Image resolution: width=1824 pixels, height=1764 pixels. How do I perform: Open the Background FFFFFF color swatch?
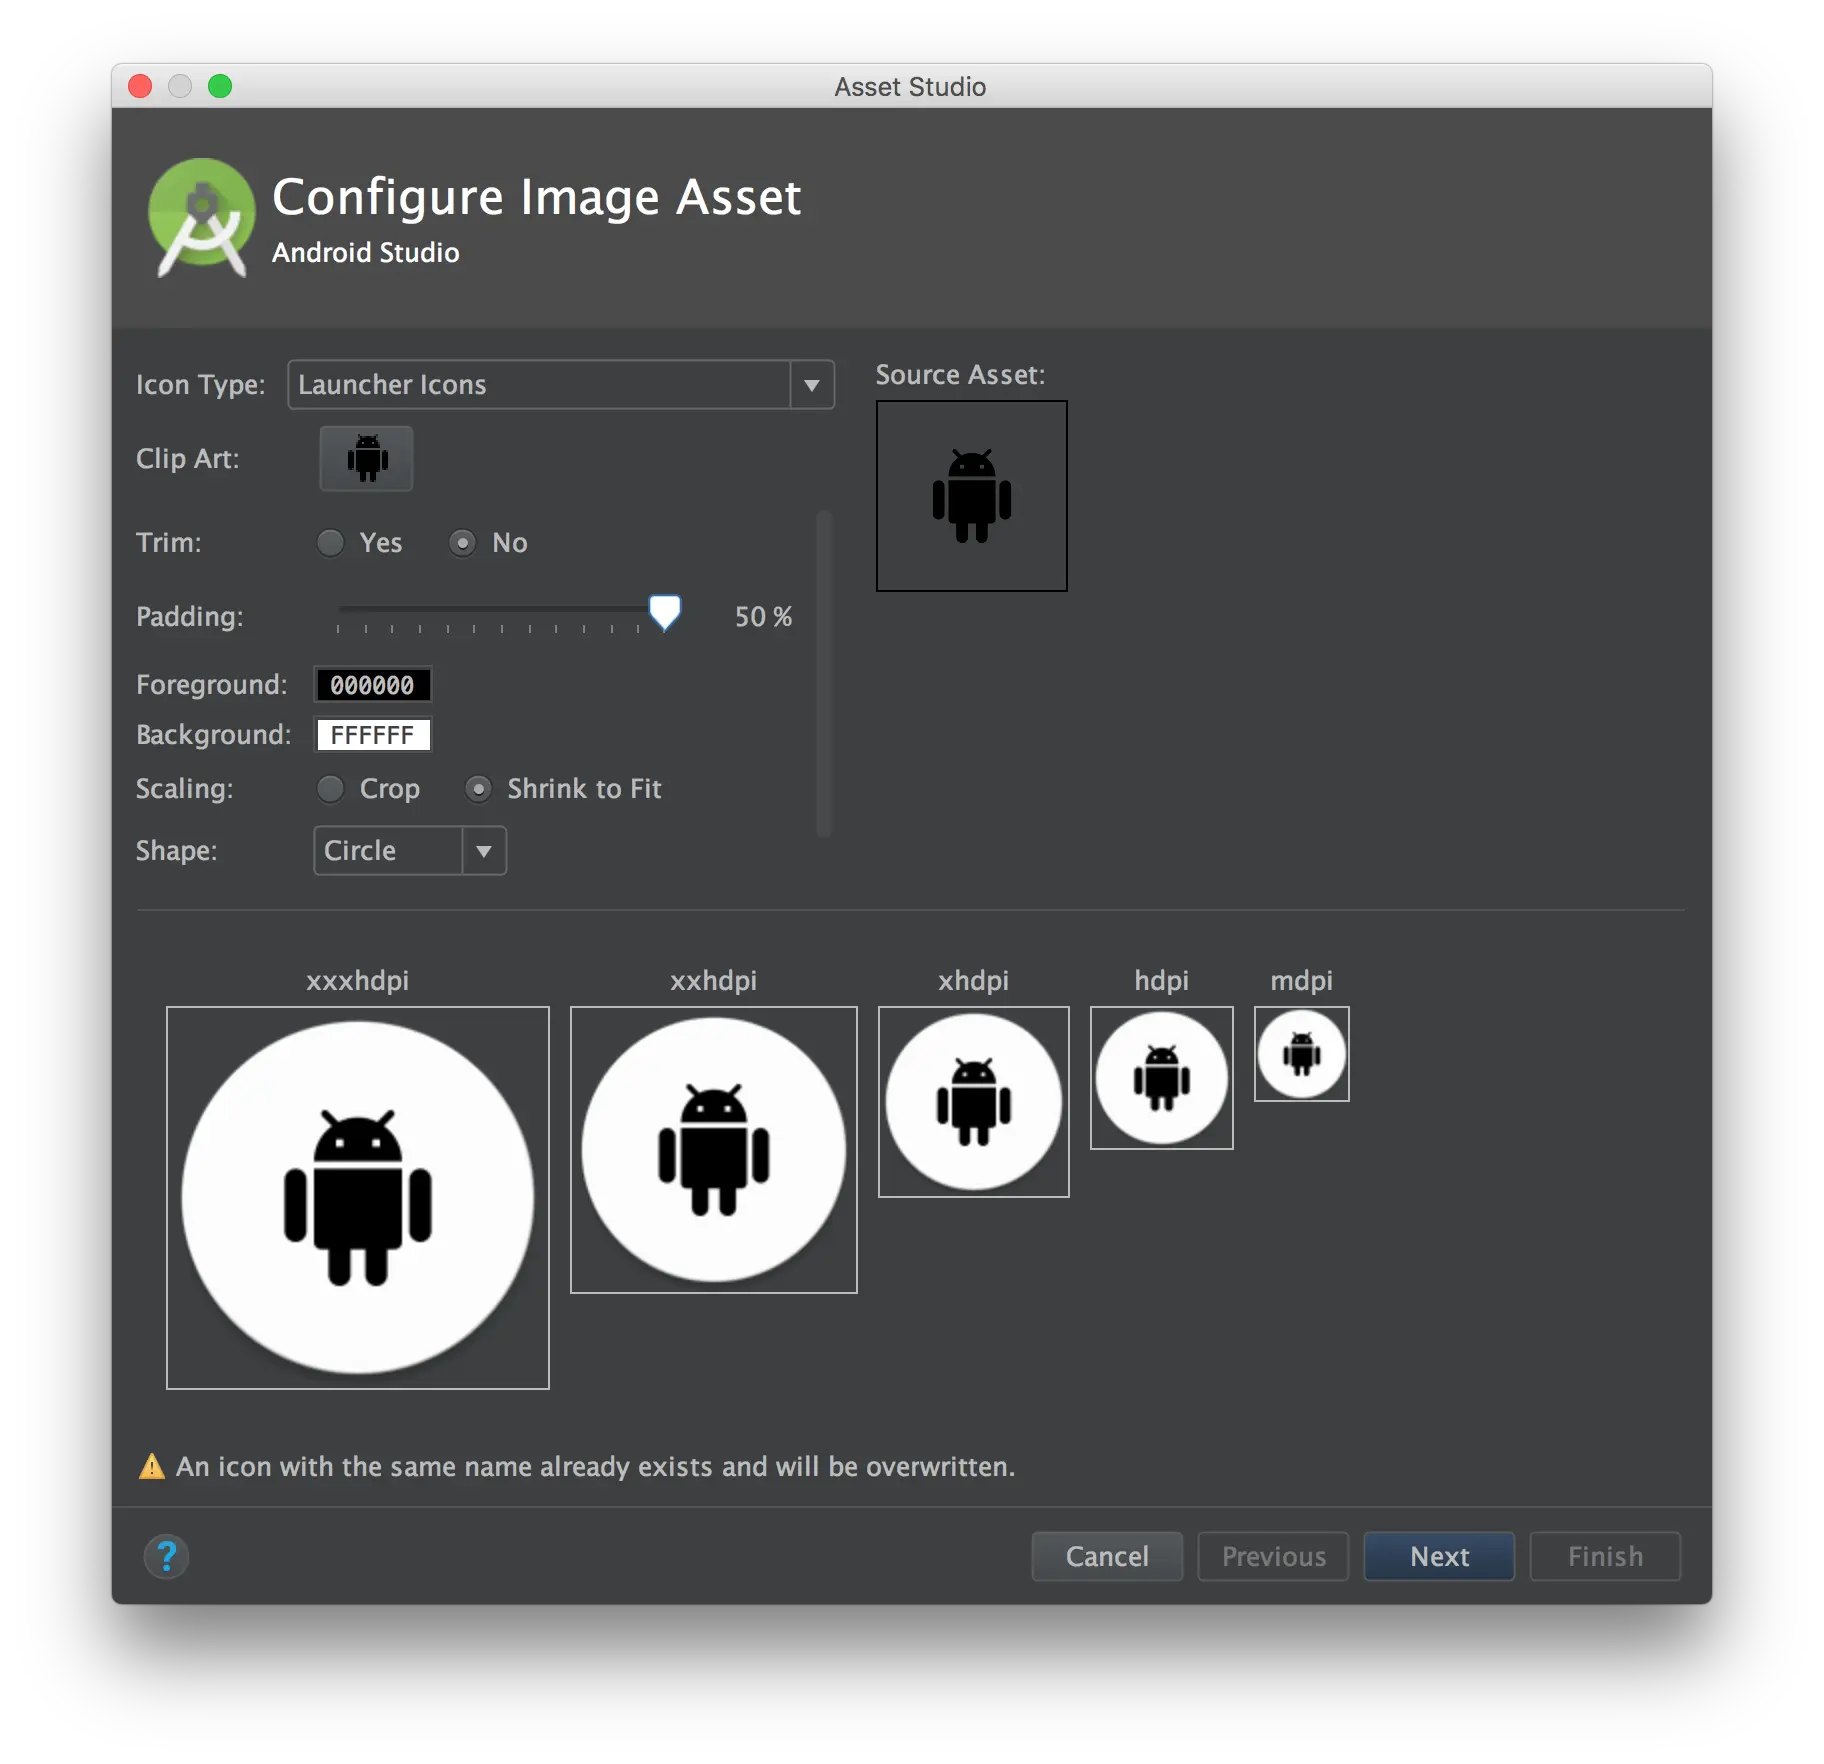click(x=373, y=735)
